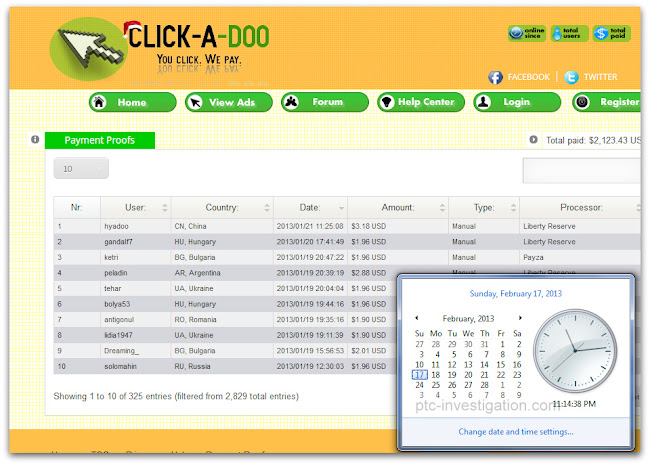
Task: Click the arrow icon beside Total paid
Action: (534, 140)
